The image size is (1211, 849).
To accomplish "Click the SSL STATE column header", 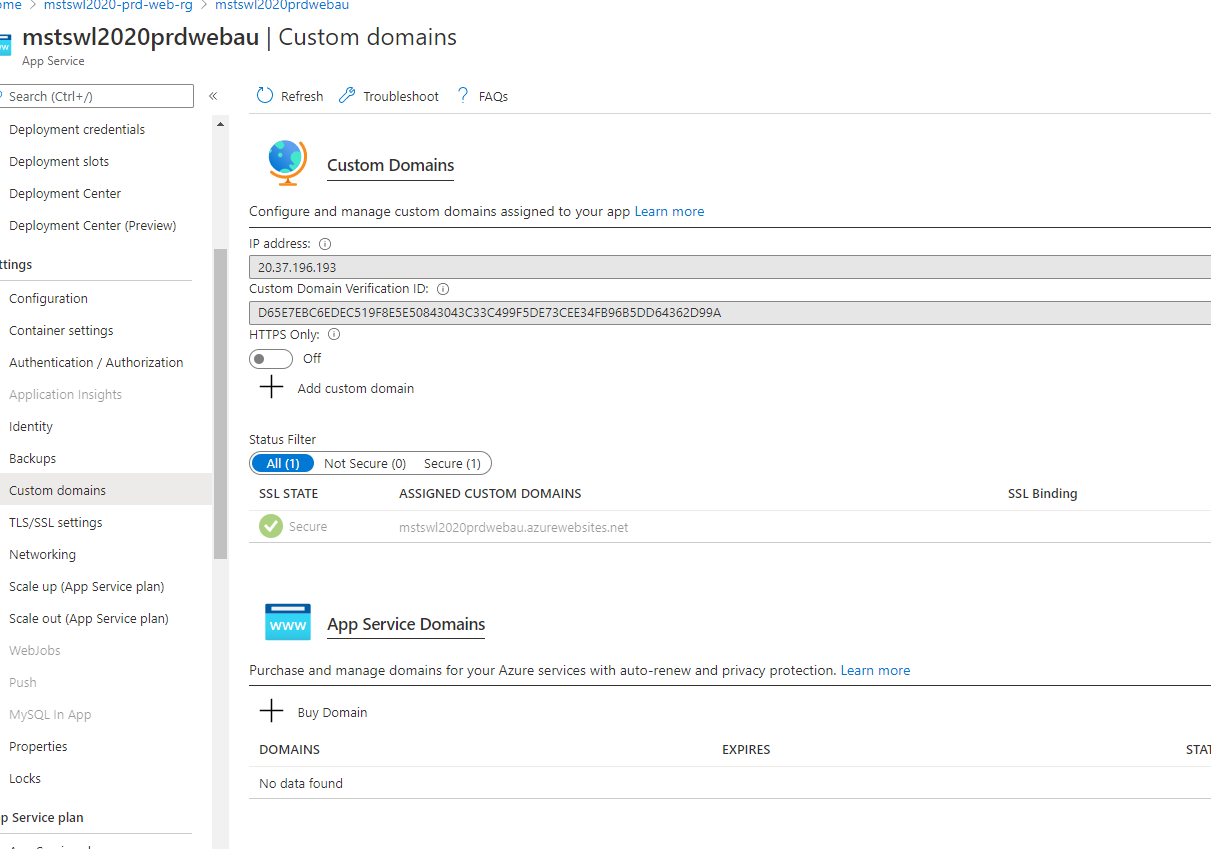I will point(288,494).
